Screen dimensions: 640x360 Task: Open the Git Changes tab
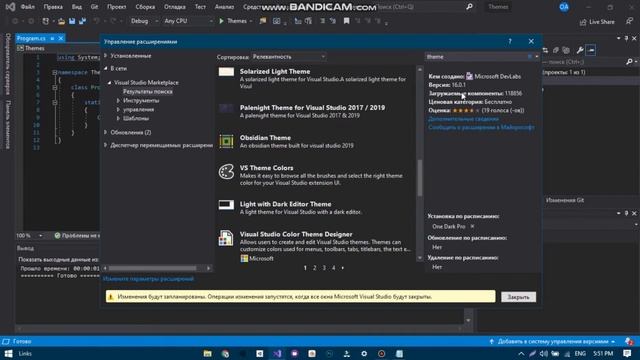point(565,200)
